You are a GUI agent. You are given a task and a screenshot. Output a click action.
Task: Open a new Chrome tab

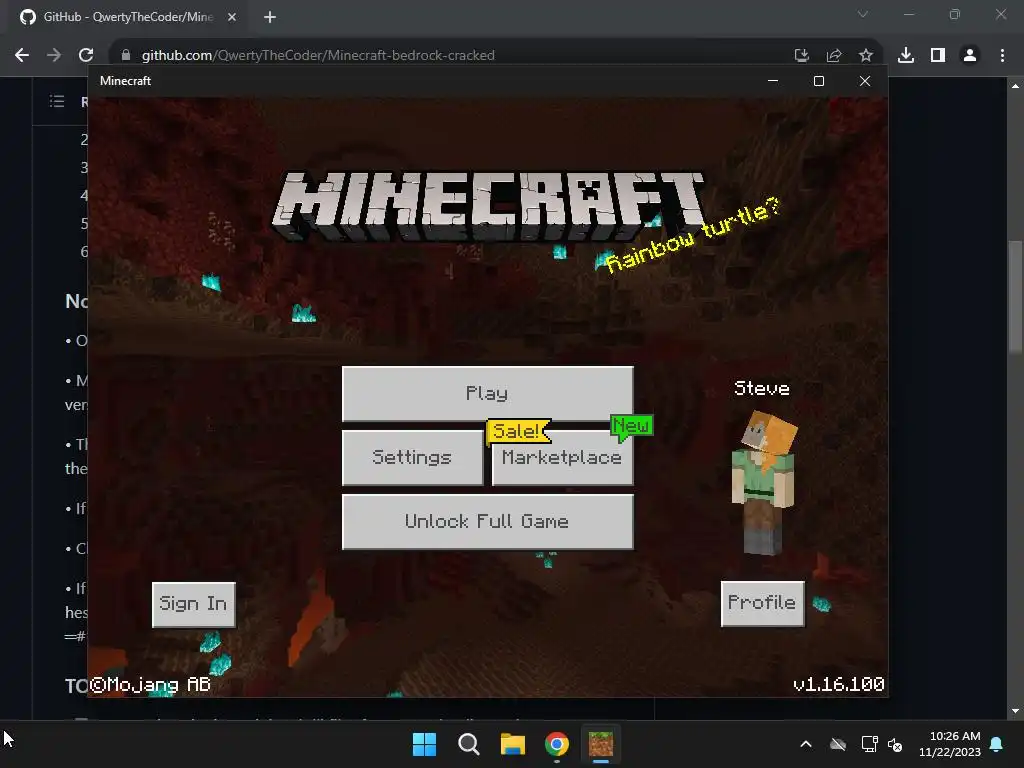[x=270, y=17]
